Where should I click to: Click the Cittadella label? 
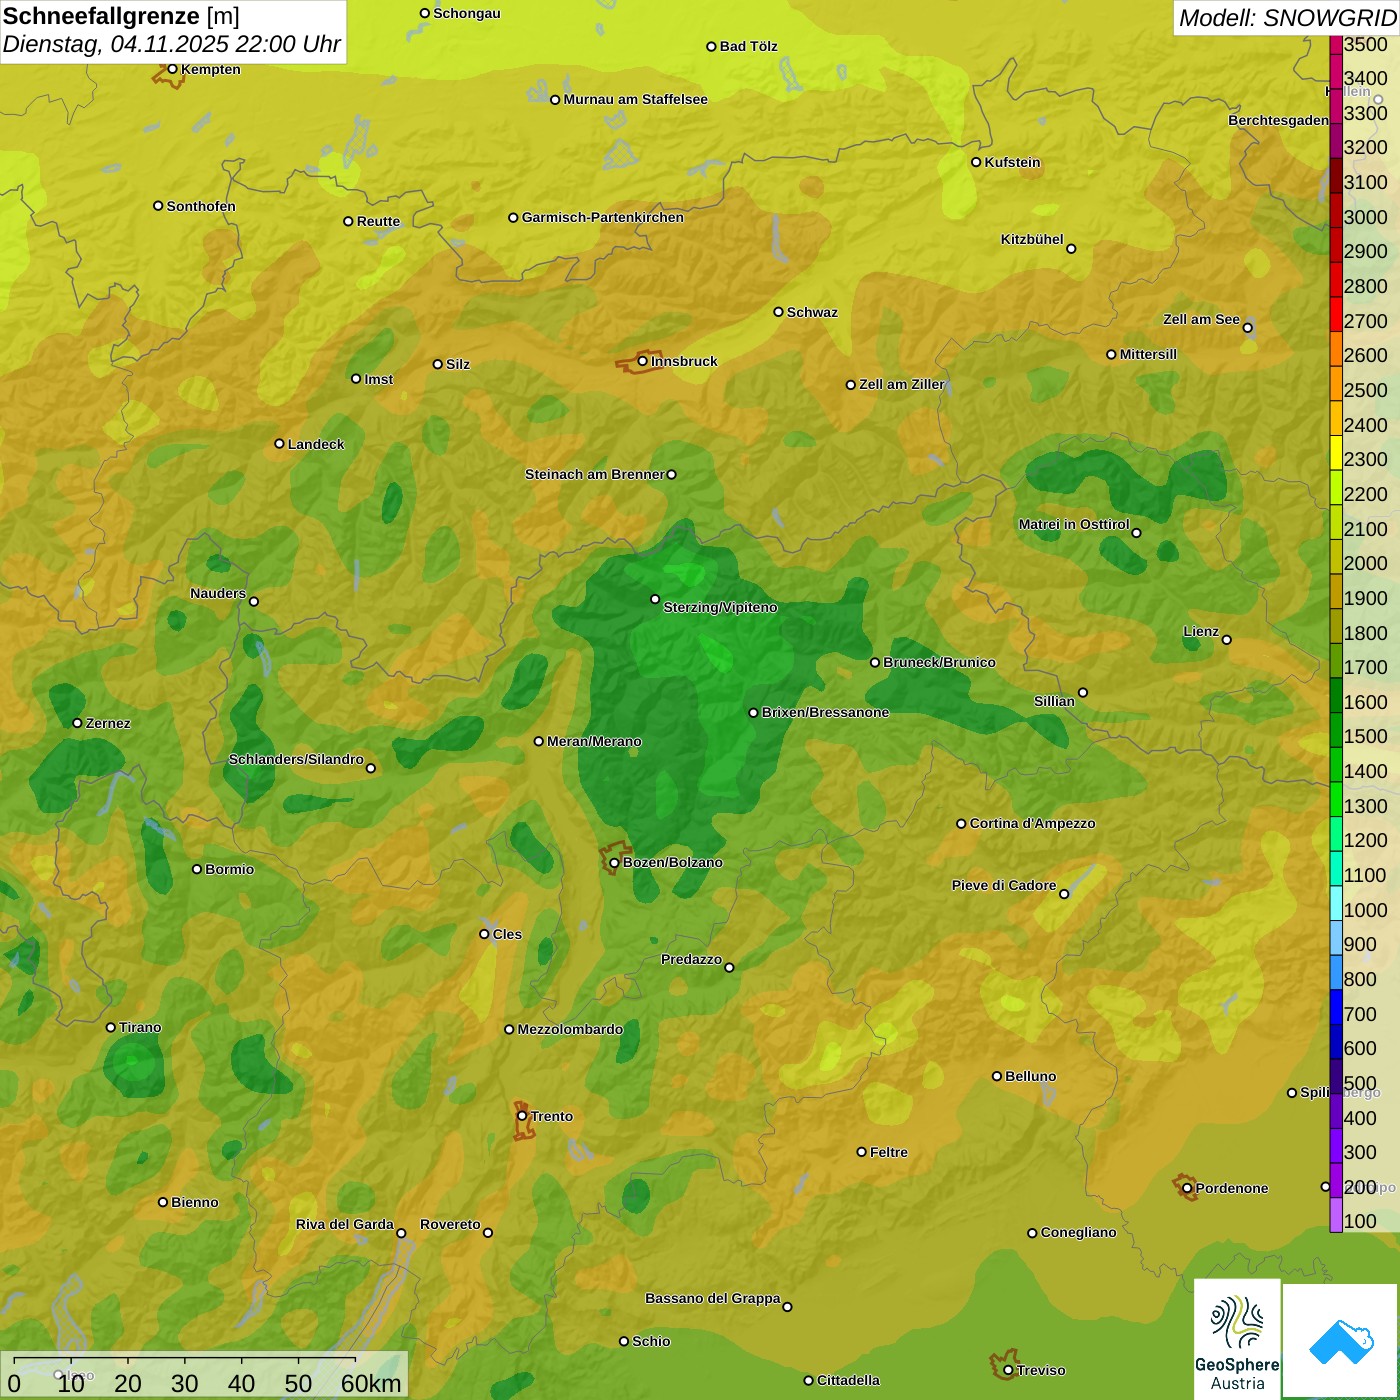[848, 1380]
